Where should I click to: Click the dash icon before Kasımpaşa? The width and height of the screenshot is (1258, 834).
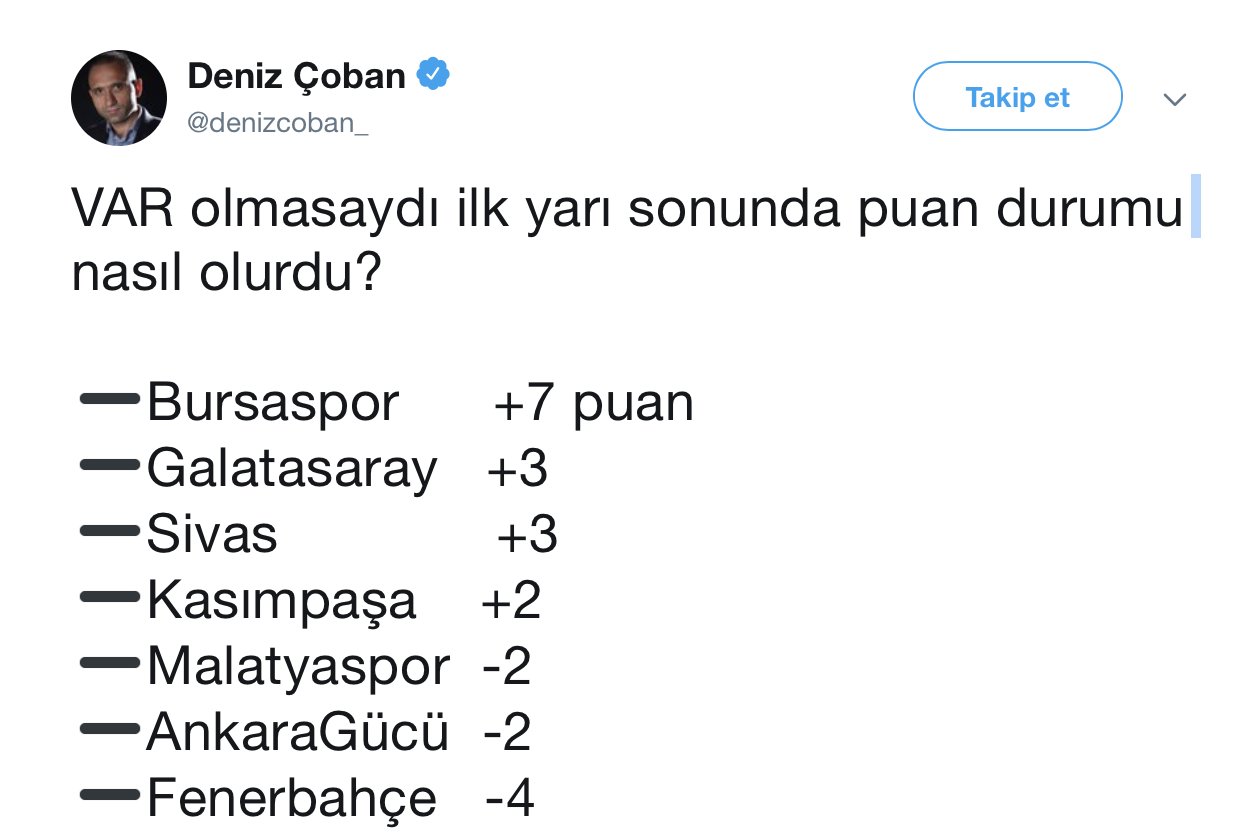click(x=108, y=597)
